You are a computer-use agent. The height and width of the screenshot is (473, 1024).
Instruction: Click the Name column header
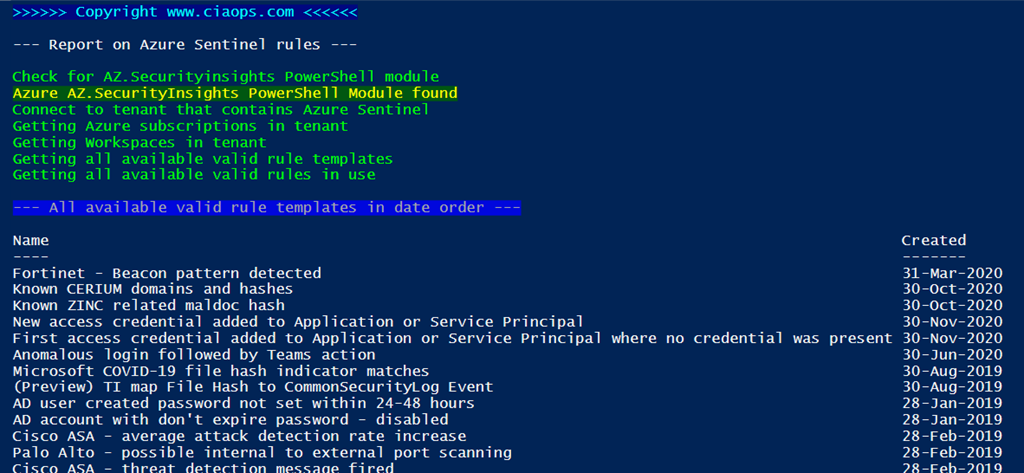click(30, 240)
